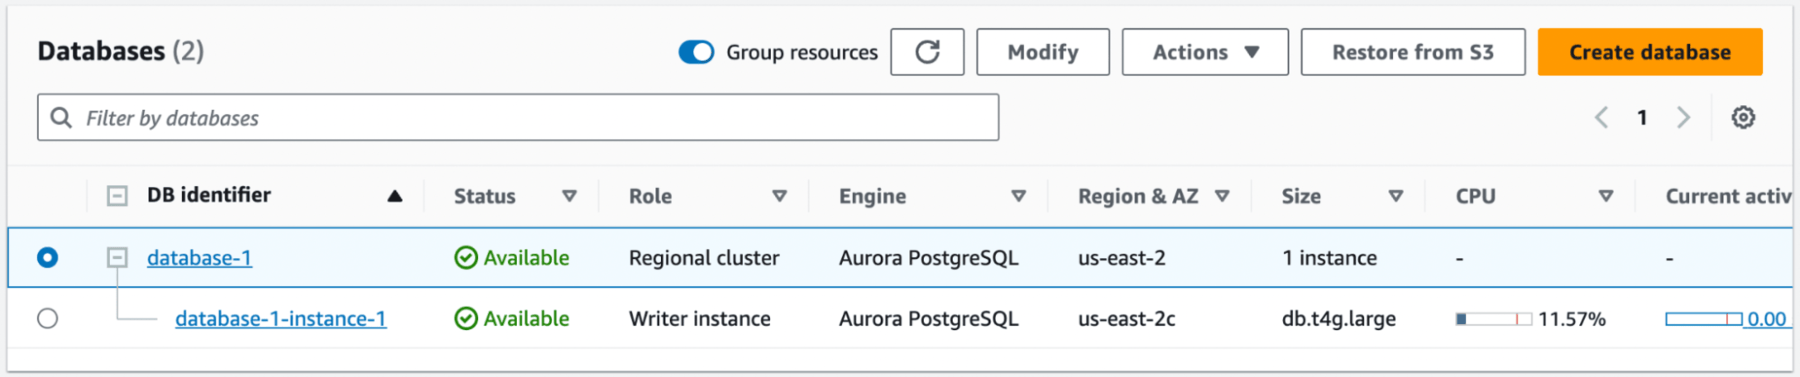The height and width of the screenshot is (377, 1800).
Task: Click the us-east-2c region cell
Action: click(1127, 319)
